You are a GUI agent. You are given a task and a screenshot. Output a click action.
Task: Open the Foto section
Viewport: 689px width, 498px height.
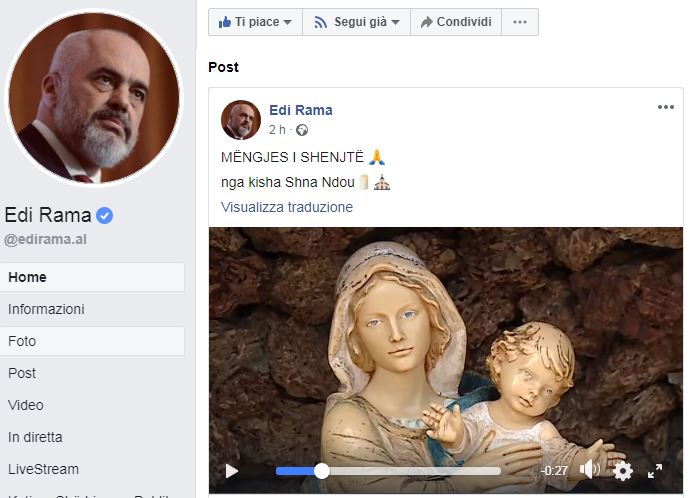point(22,341)
